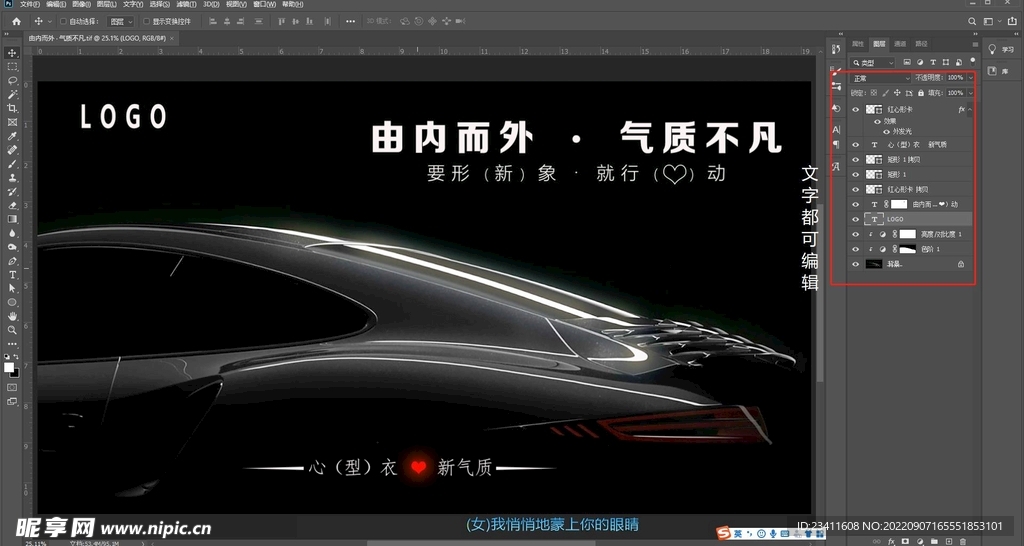Select the Dodge tool

pos(12,247)
